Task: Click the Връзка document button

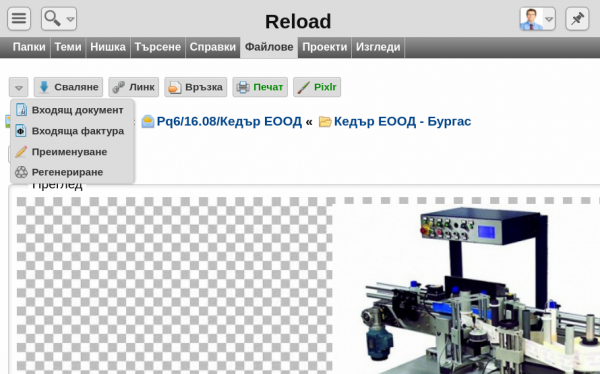Action: pyautogui.click(x=196, y=87)
